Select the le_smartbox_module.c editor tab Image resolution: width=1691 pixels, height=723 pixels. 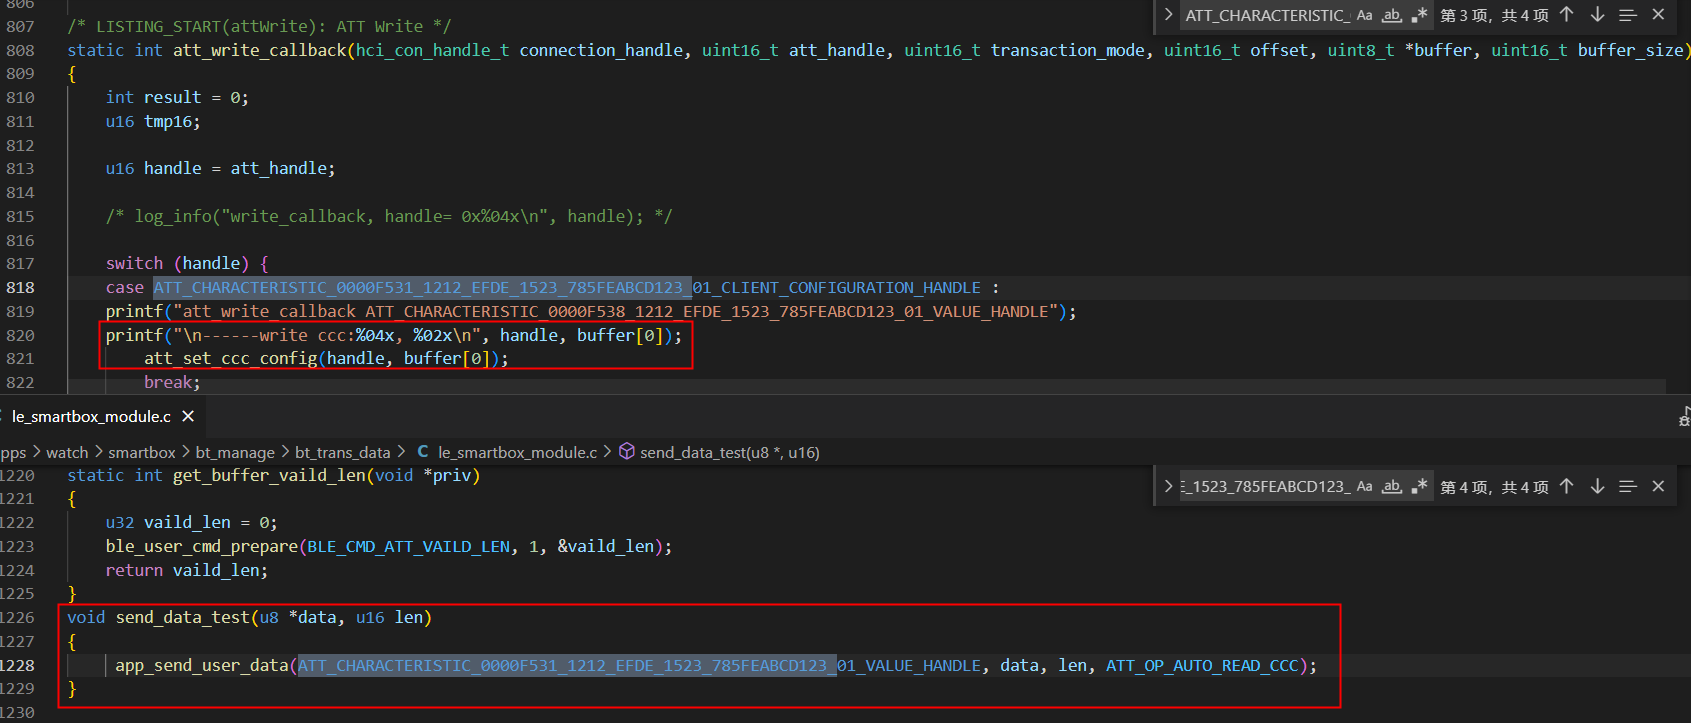click(x=91, y=416)
